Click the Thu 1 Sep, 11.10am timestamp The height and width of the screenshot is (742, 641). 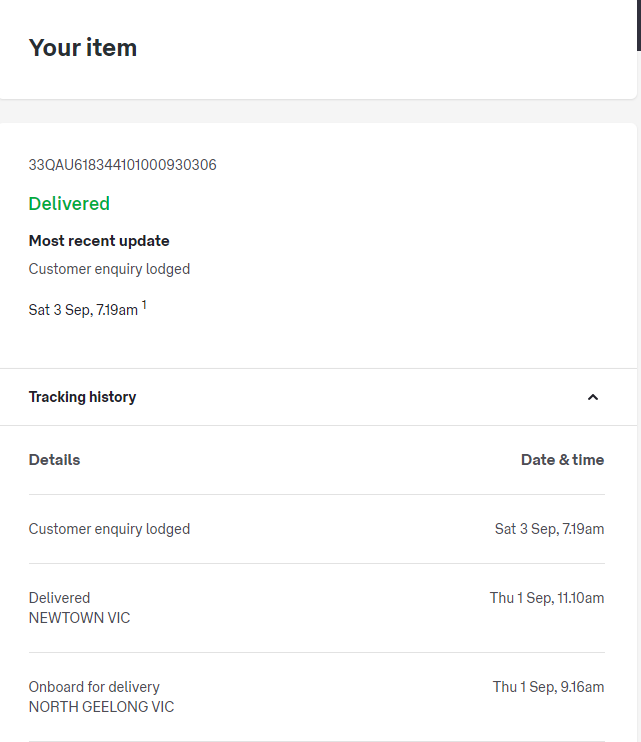coord(547,598)
